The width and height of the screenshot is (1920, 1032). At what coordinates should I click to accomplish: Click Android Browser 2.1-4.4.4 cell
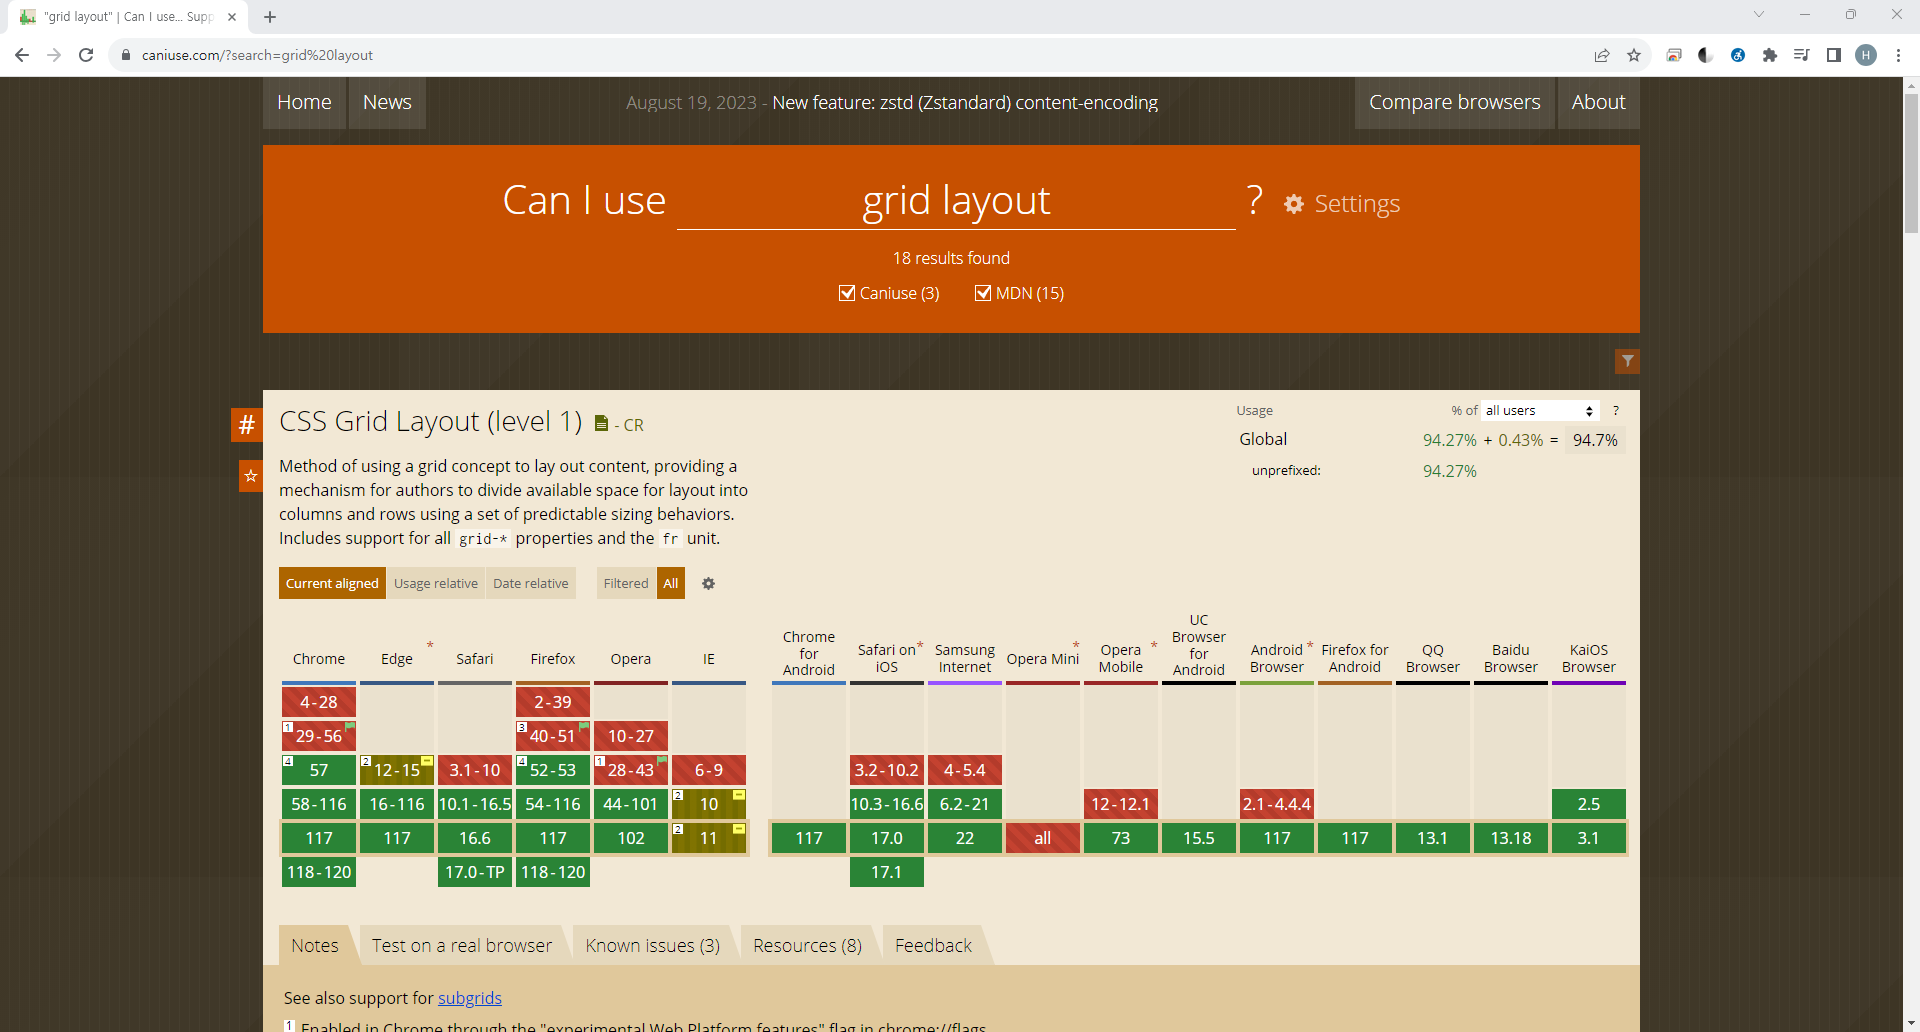point(1277,804)
